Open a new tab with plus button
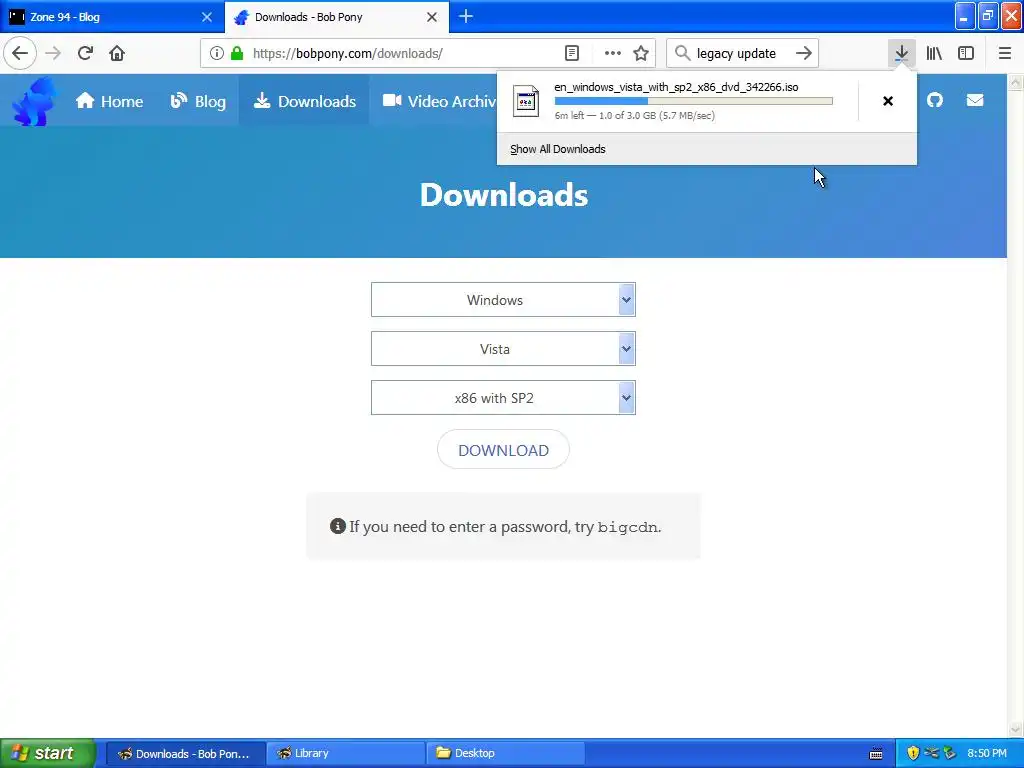Viewport: 1024px width, 768px height. [x=466, y=17]
